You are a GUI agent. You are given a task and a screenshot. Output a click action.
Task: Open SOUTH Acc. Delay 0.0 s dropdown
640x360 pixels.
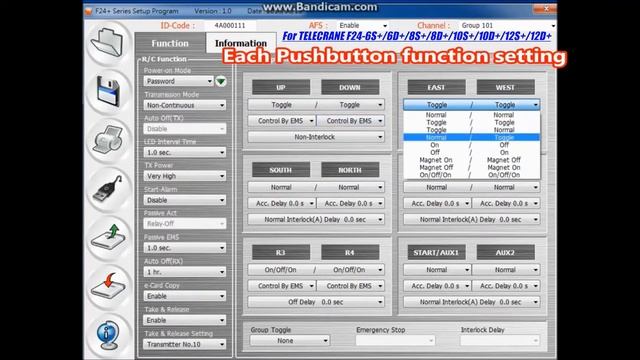click(x=281, y=203)
